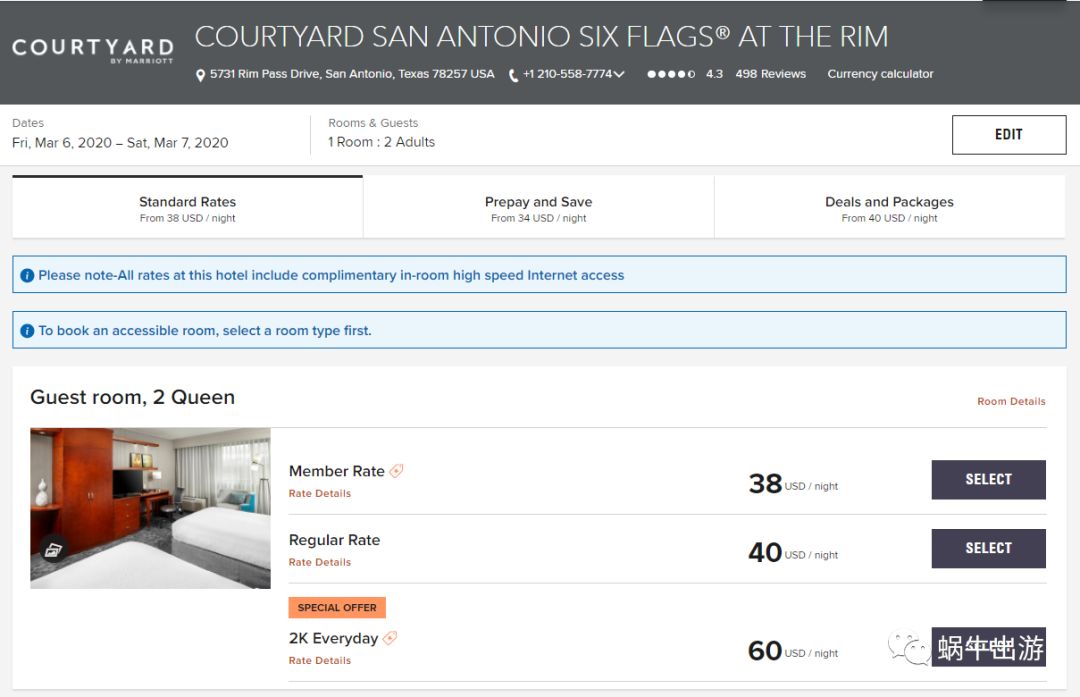Click the info icon on the Internet access notice
Viewport: 1080px width, 697px height.
coord(27,275)
